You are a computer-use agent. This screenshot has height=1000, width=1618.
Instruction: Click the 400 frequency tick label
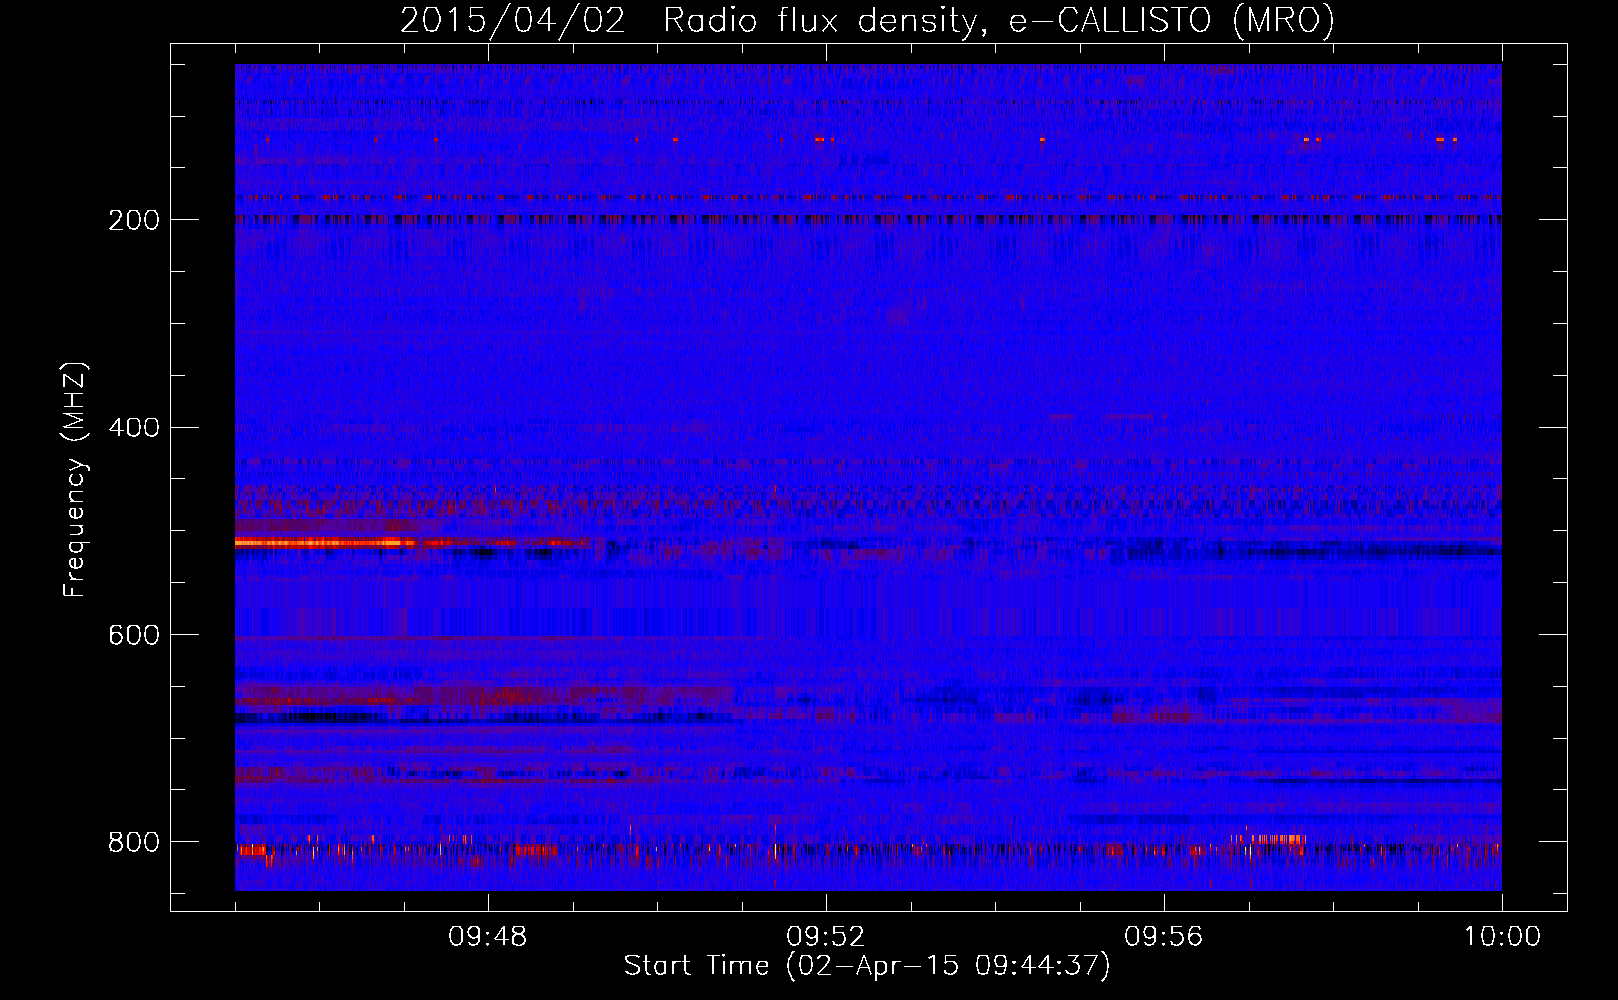tap(134, 428)
